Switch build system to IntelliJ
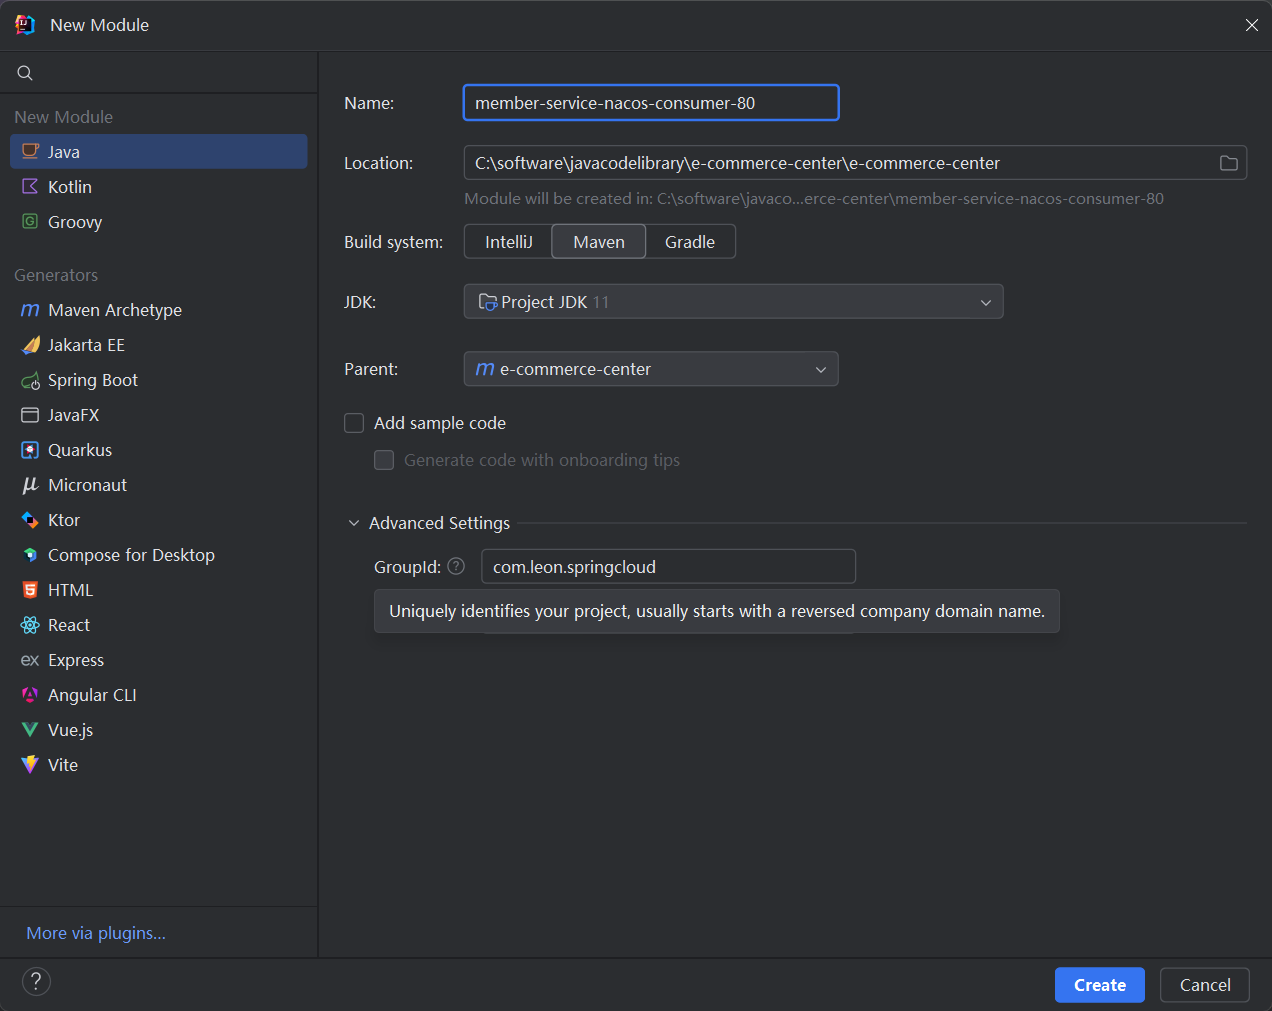This screenshot has width=1272, height=1011. coord(508,242)
